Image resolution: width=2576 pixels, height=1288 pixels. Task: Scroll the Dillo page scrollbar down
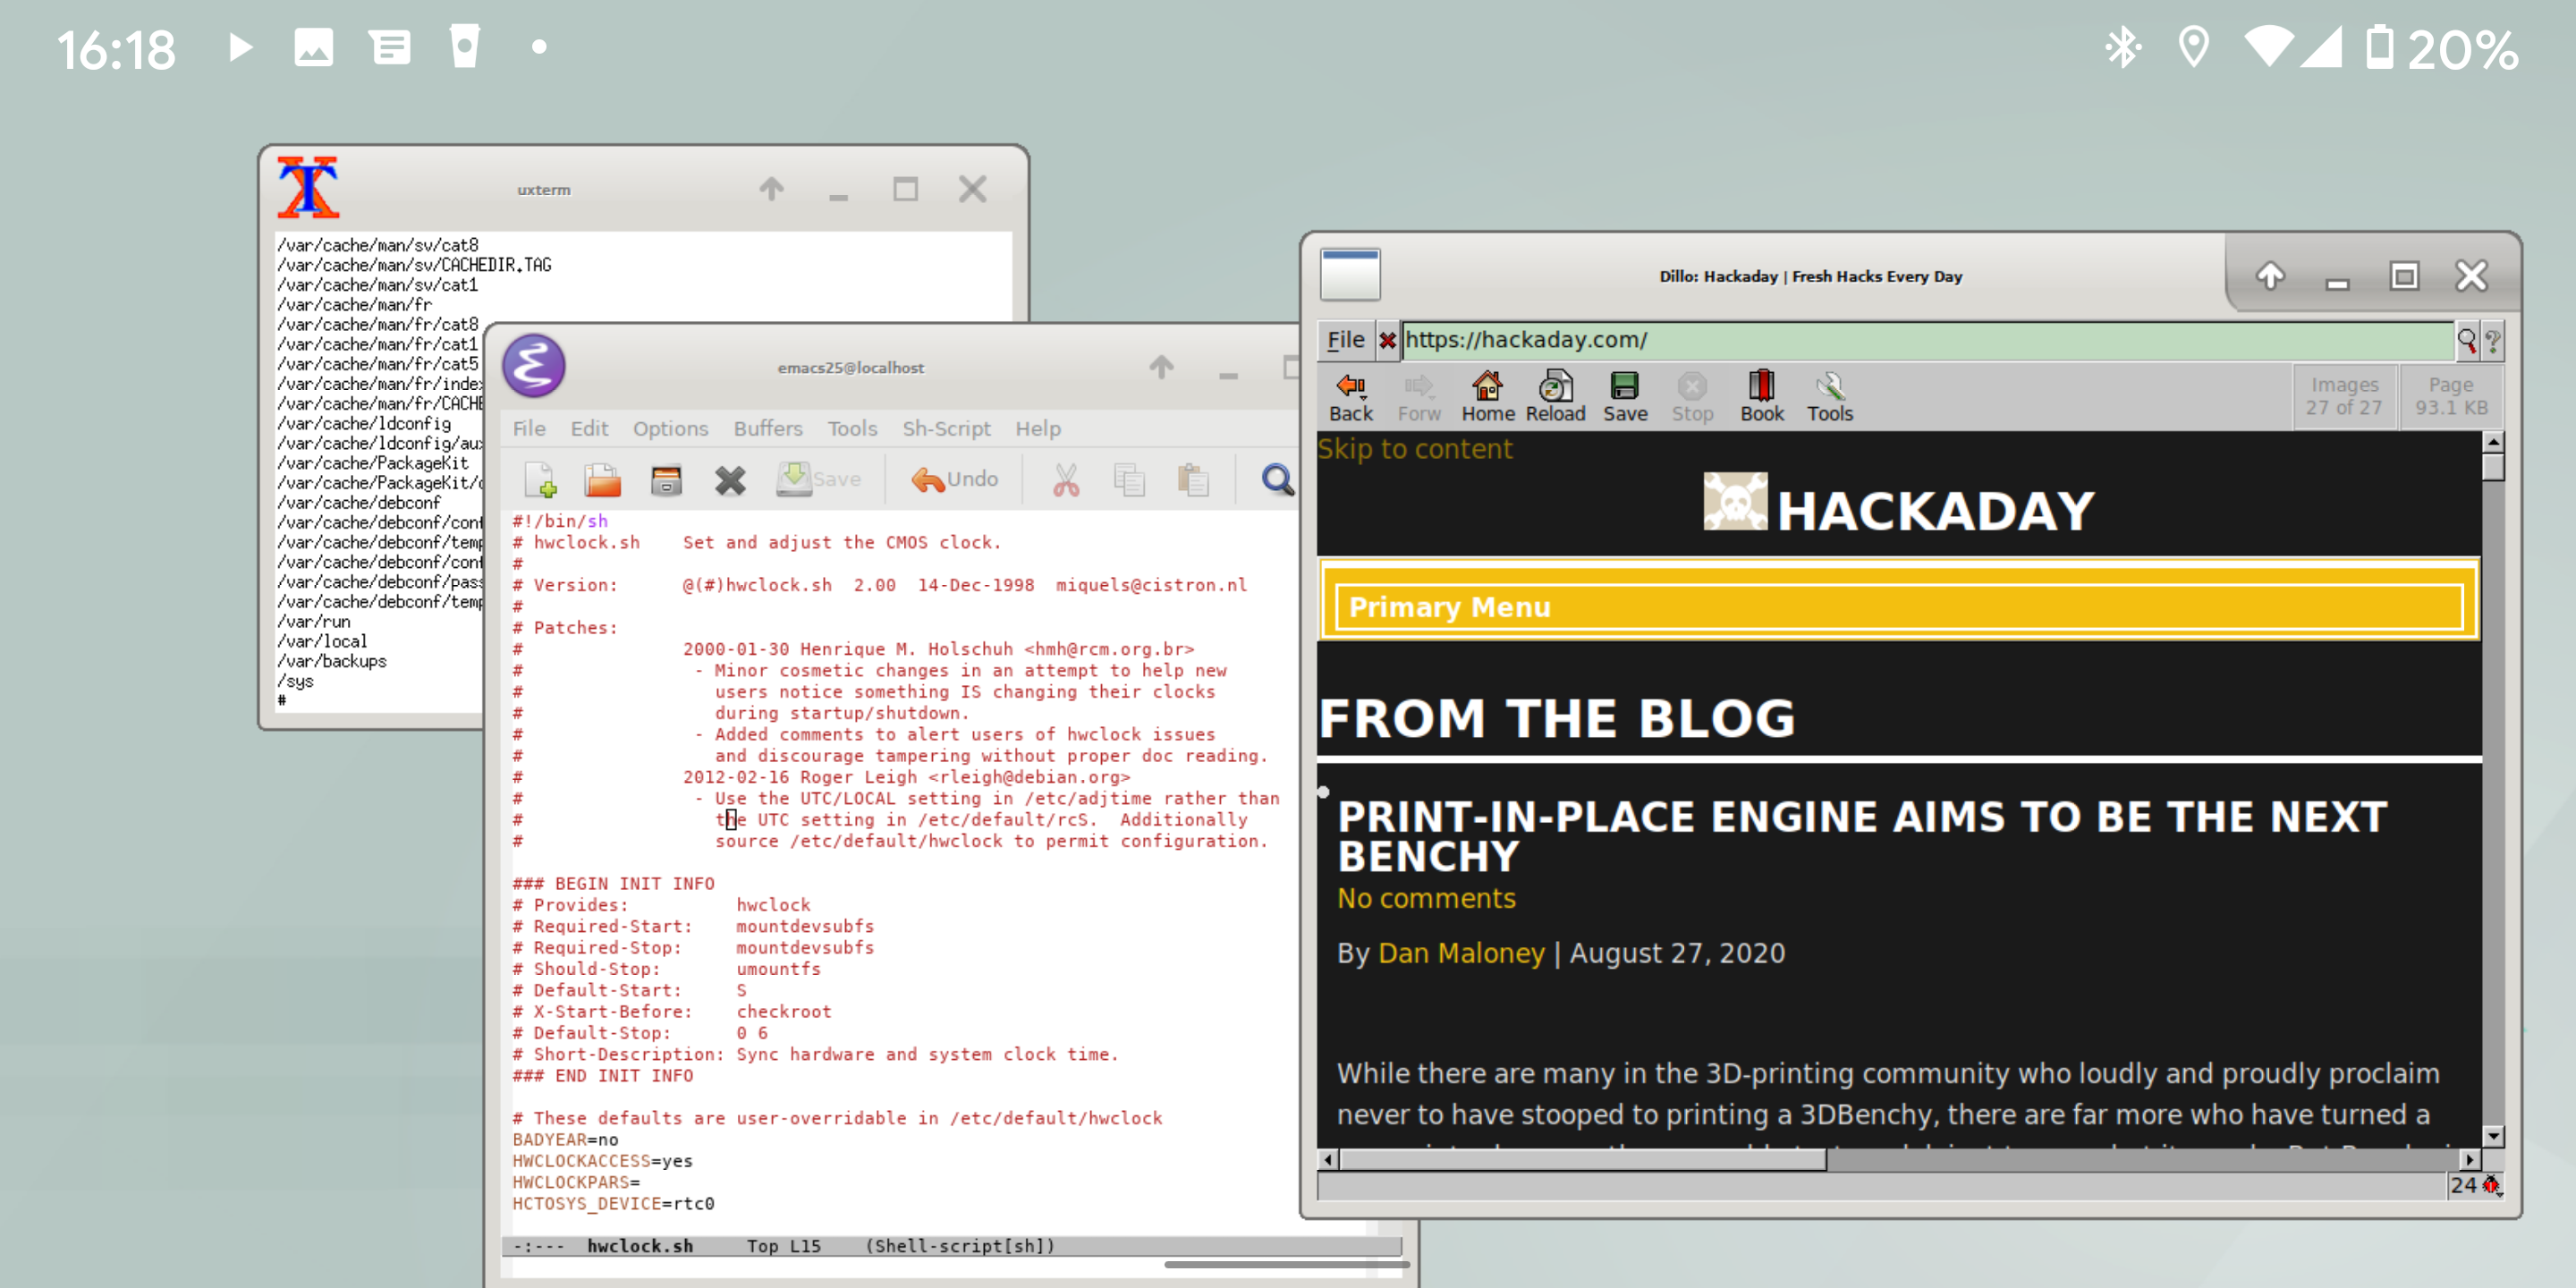pyautogui.click(x=2494, y=1139)
